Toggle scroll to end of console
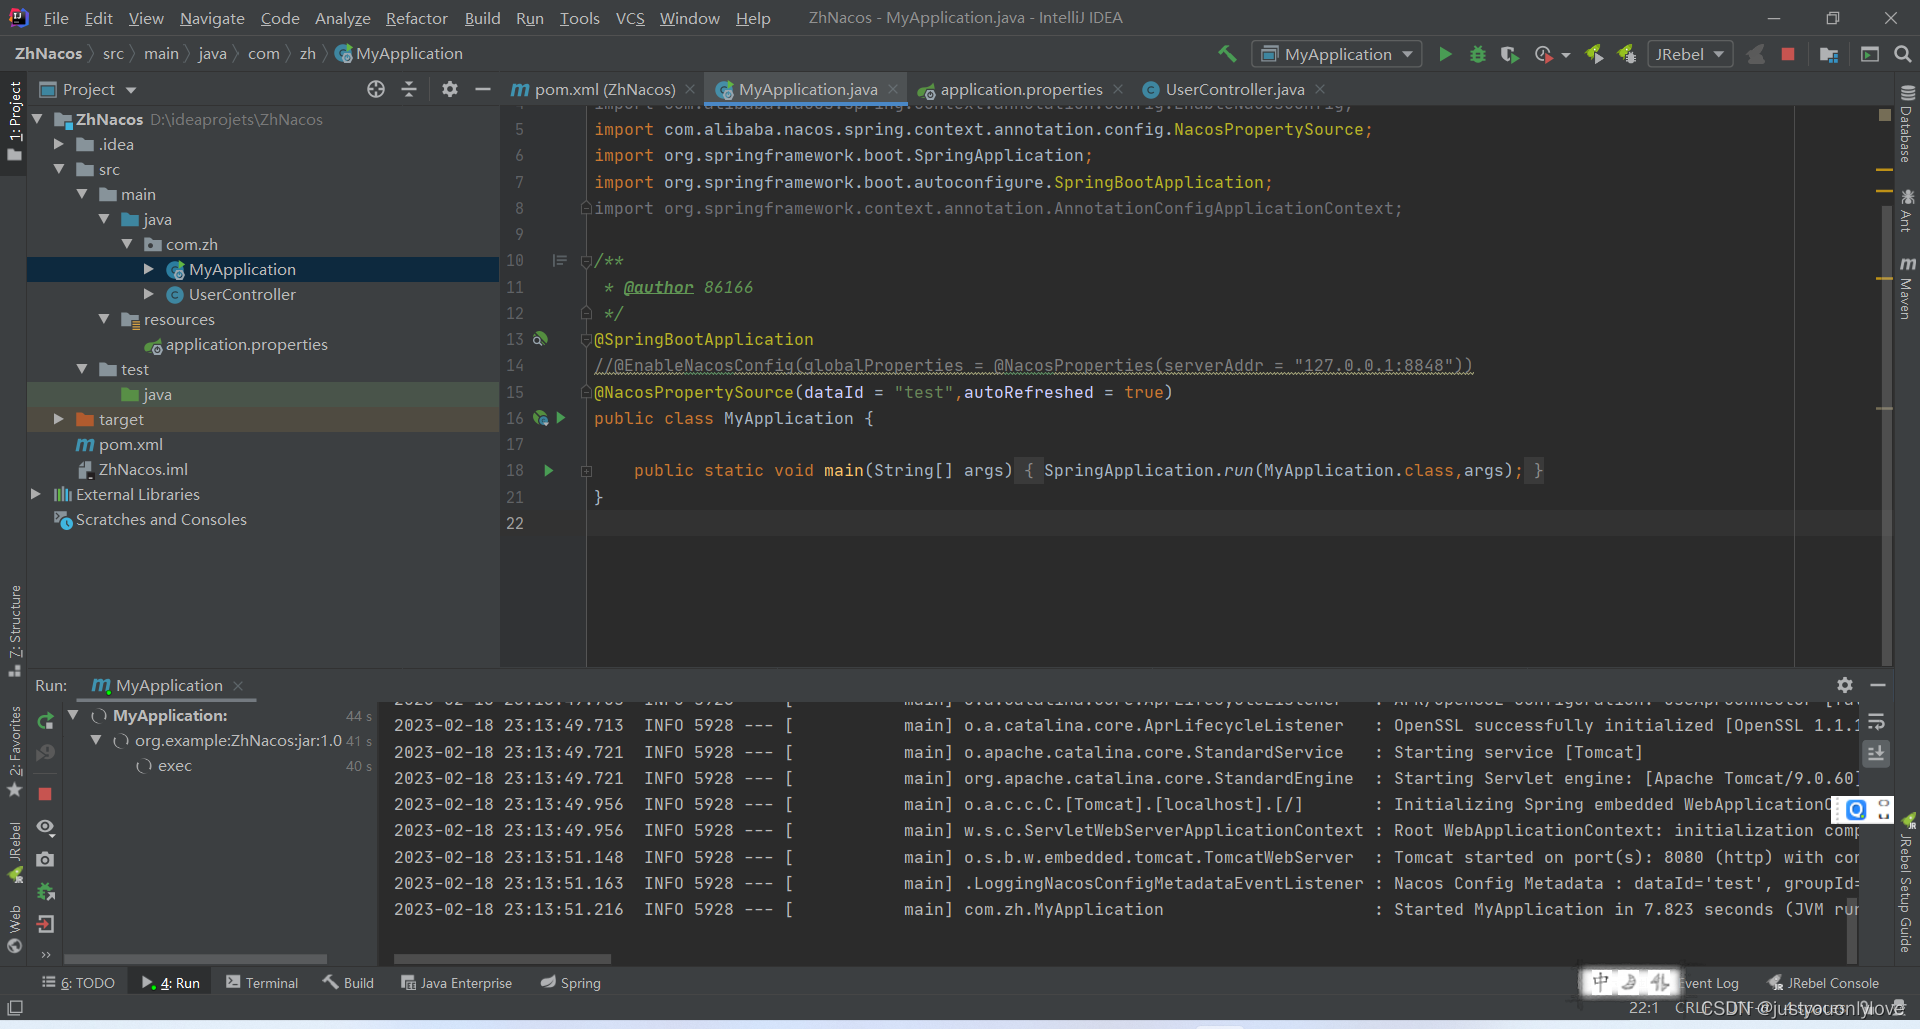The height and width of the screenshot is (1029, 1920). (1876, 752)
